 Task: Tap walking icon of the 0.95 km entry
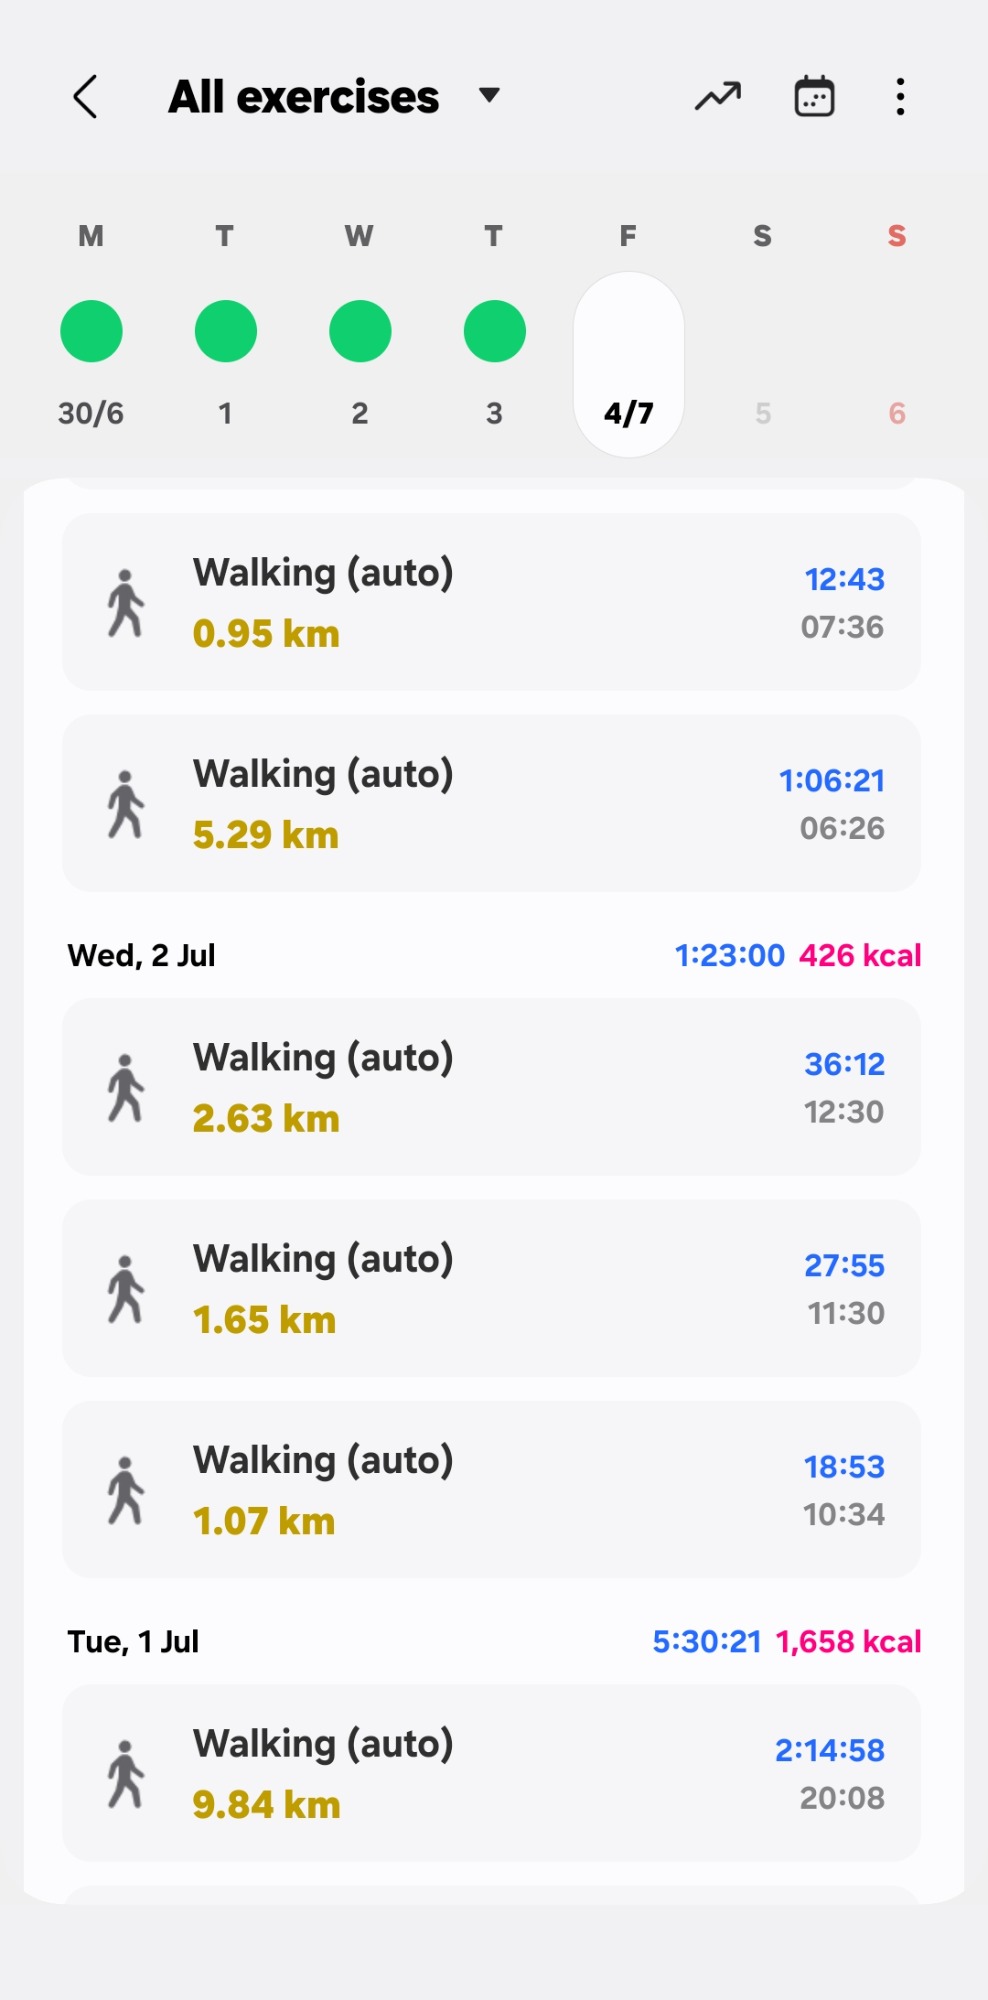coord(126,603)
